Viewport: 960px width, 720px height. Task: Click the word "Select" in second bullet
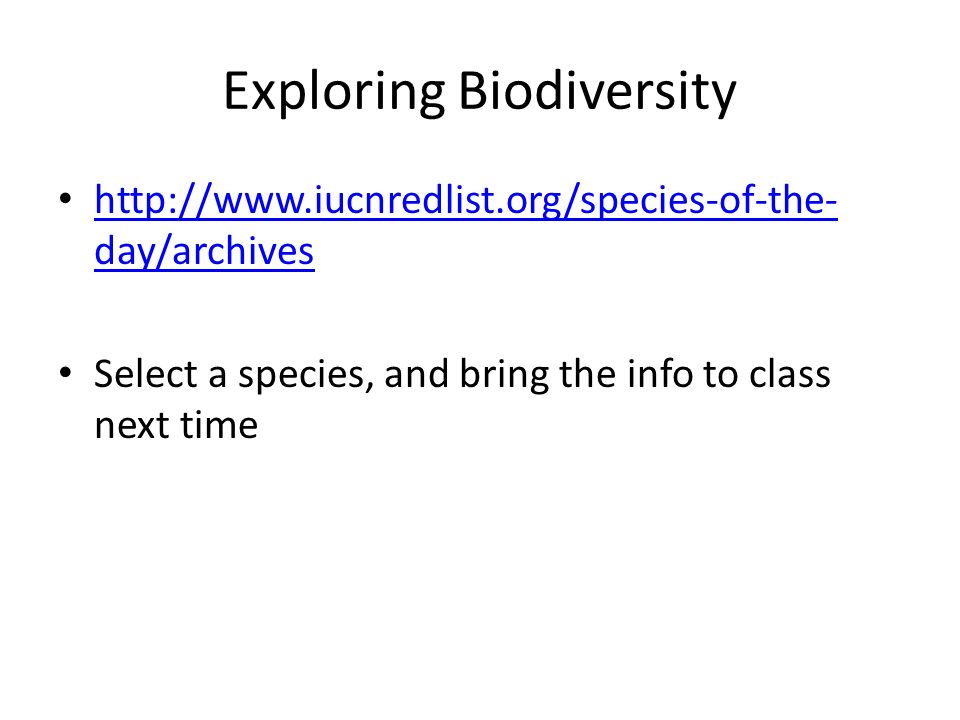coord(146,373)
